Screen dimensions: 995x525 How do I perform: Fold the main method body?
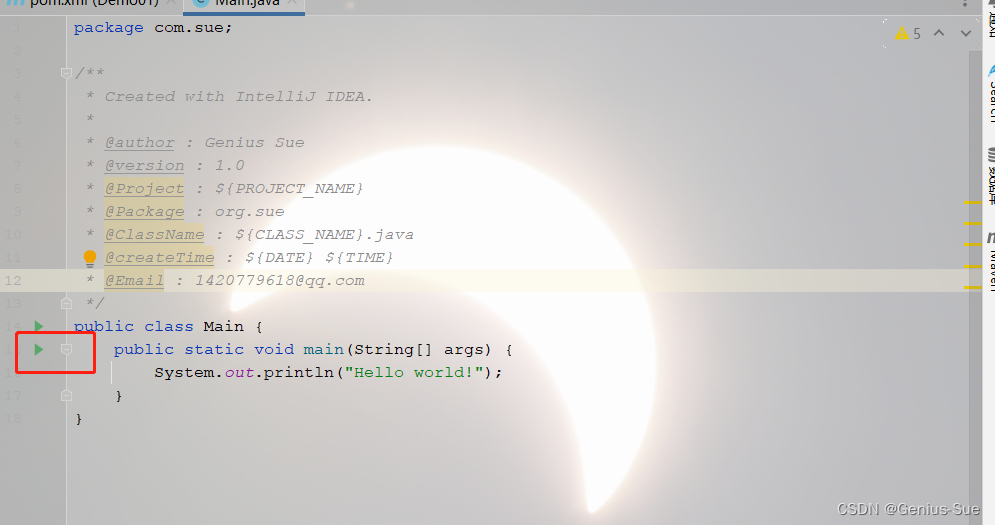point(66,349)
